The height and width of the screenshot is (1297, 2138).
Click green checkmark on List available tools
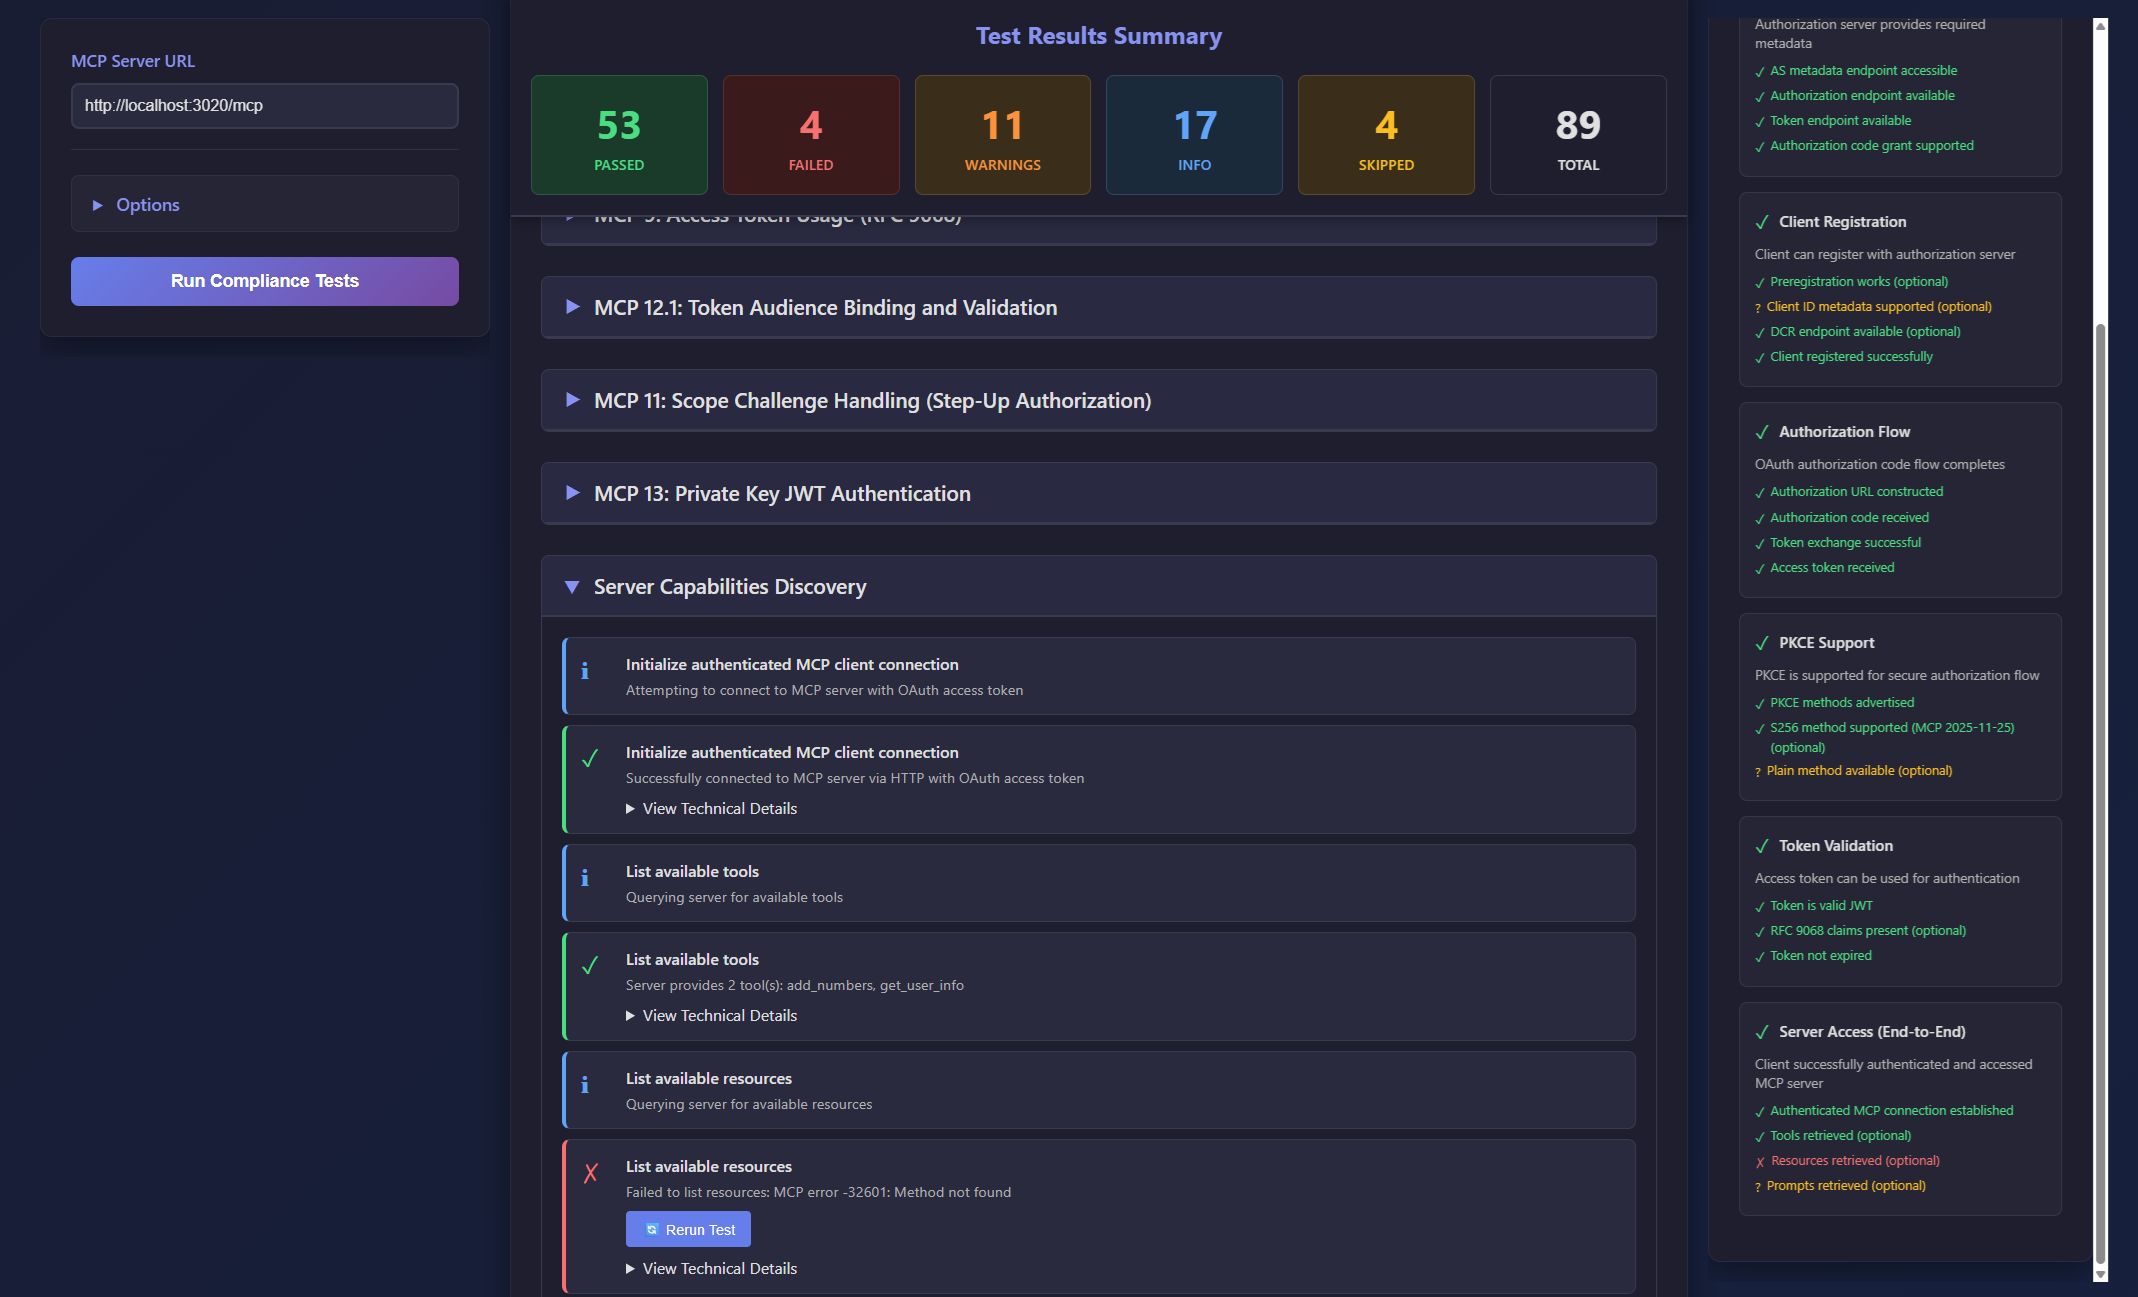coord(590,965)
